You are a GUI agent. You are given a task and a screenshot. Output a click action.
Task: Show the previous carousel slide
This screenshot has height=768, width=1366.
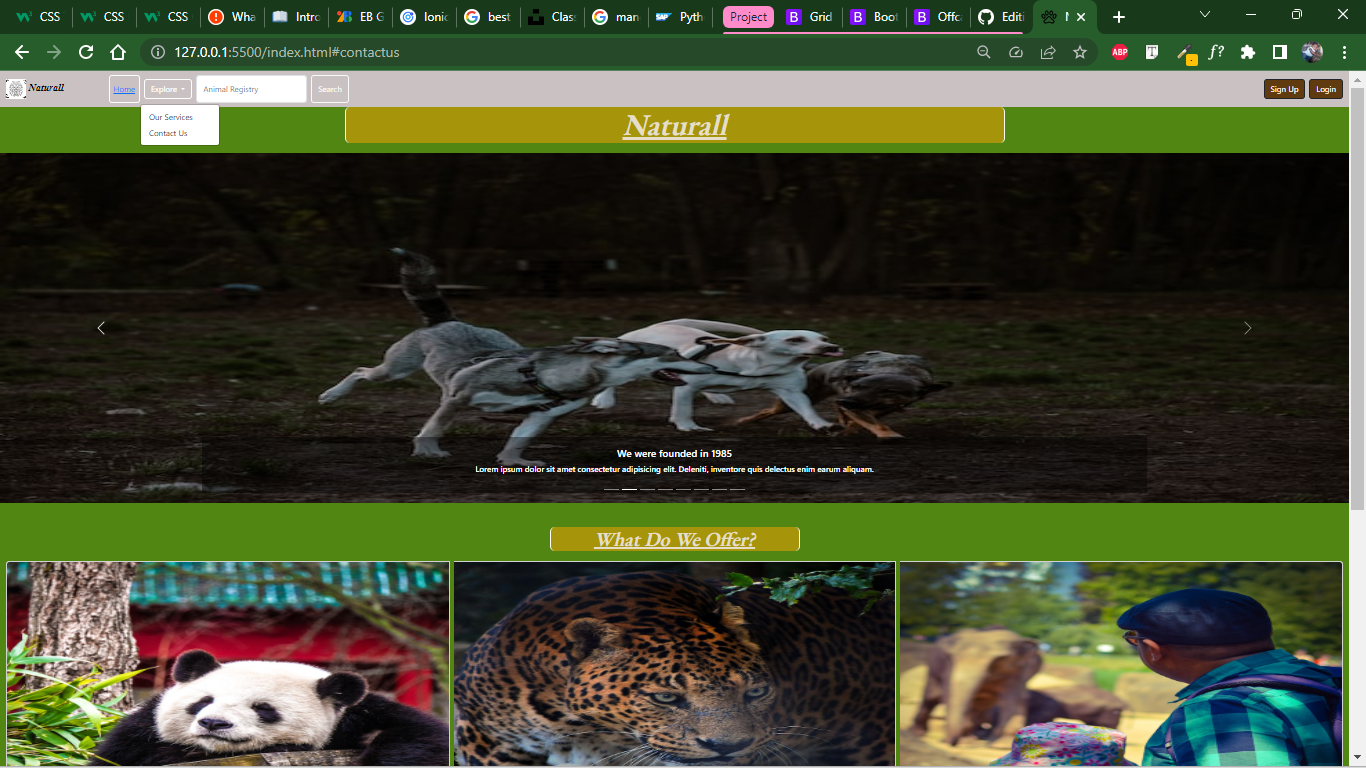pyautogui.click(x=101, y=328)
